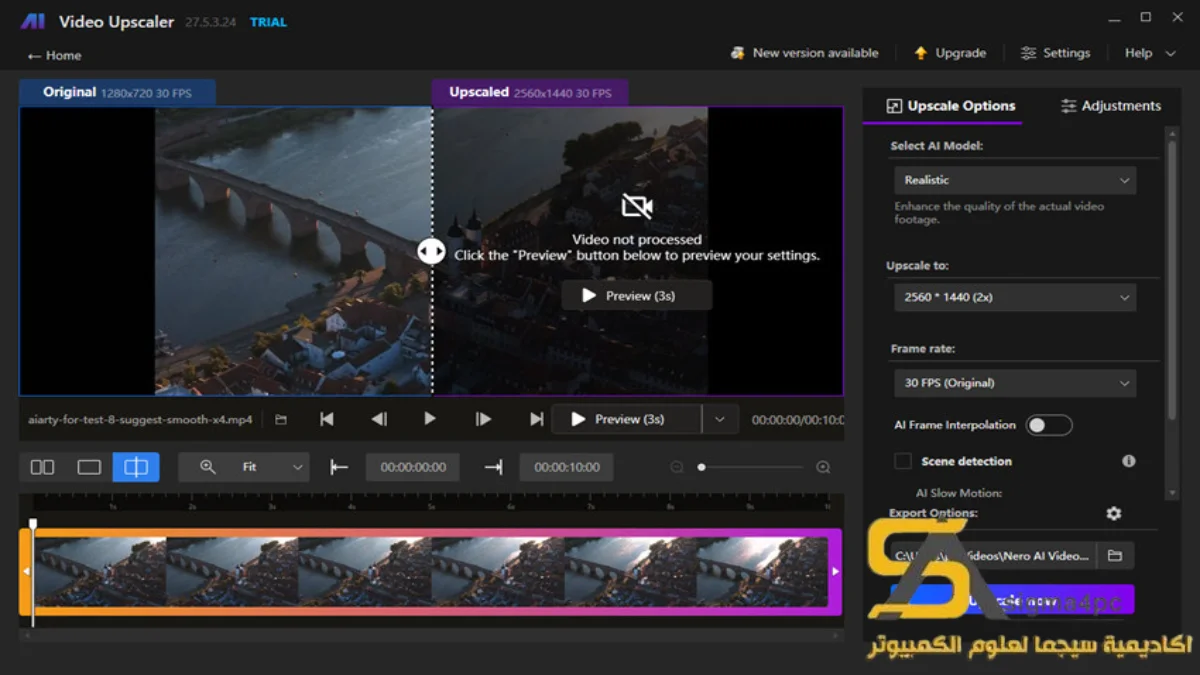Enable the Scene detection checkbox
Viewport: 1200px width, 675px height.
(x=903, y=461)
